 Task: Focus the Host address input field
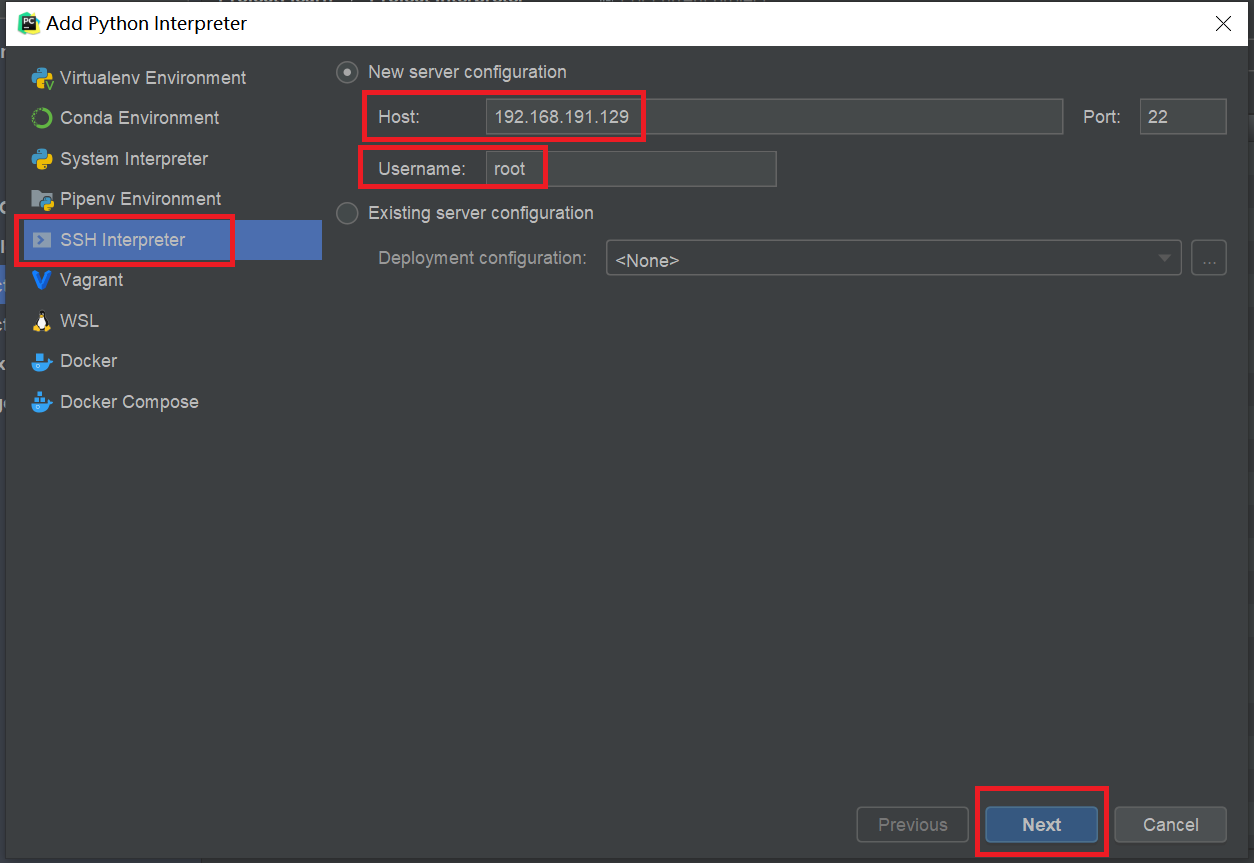click(x=772, y=117)
